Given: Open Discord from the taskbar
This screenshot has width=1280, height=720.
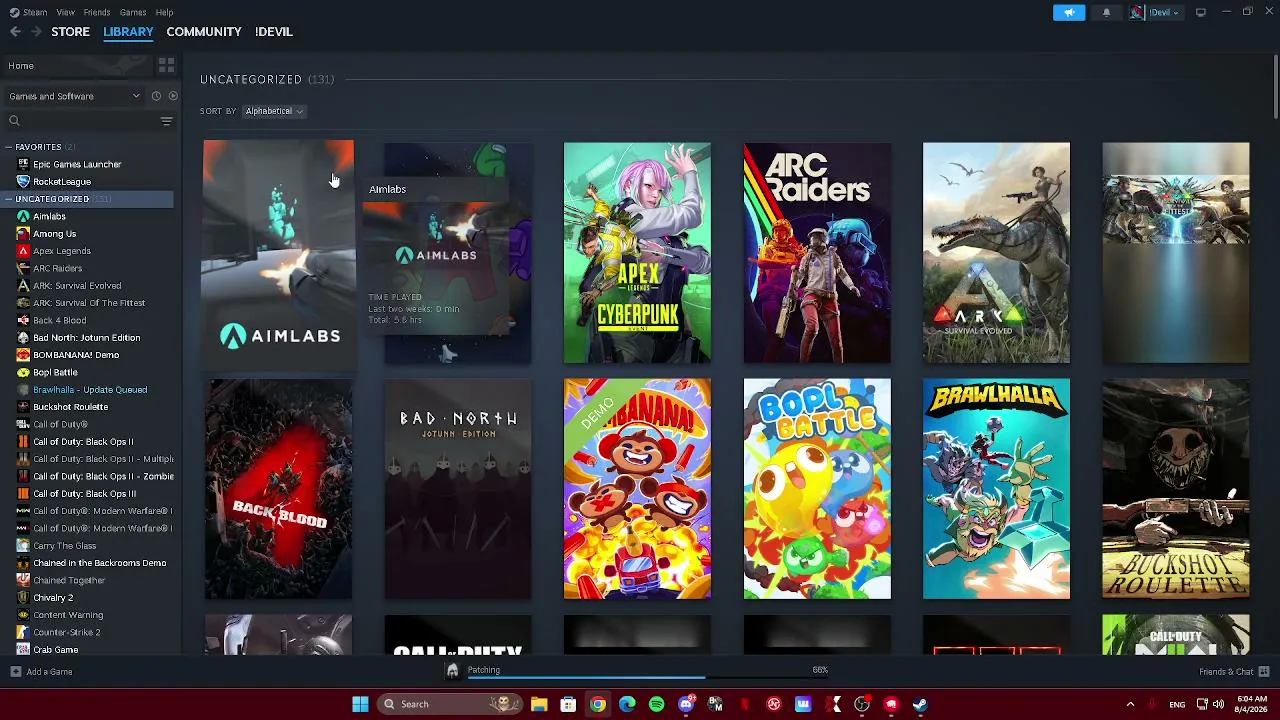Looking at the screenshot, I should (x=686, y=704).
